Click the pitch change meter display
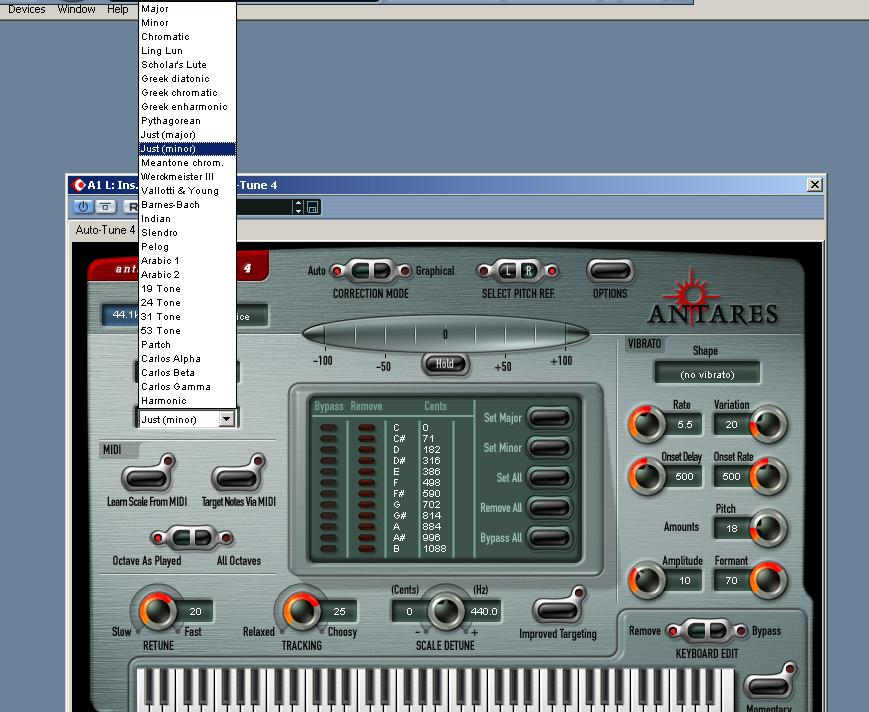The width and height of the screenshot is (869, 712). click(445, 335)
